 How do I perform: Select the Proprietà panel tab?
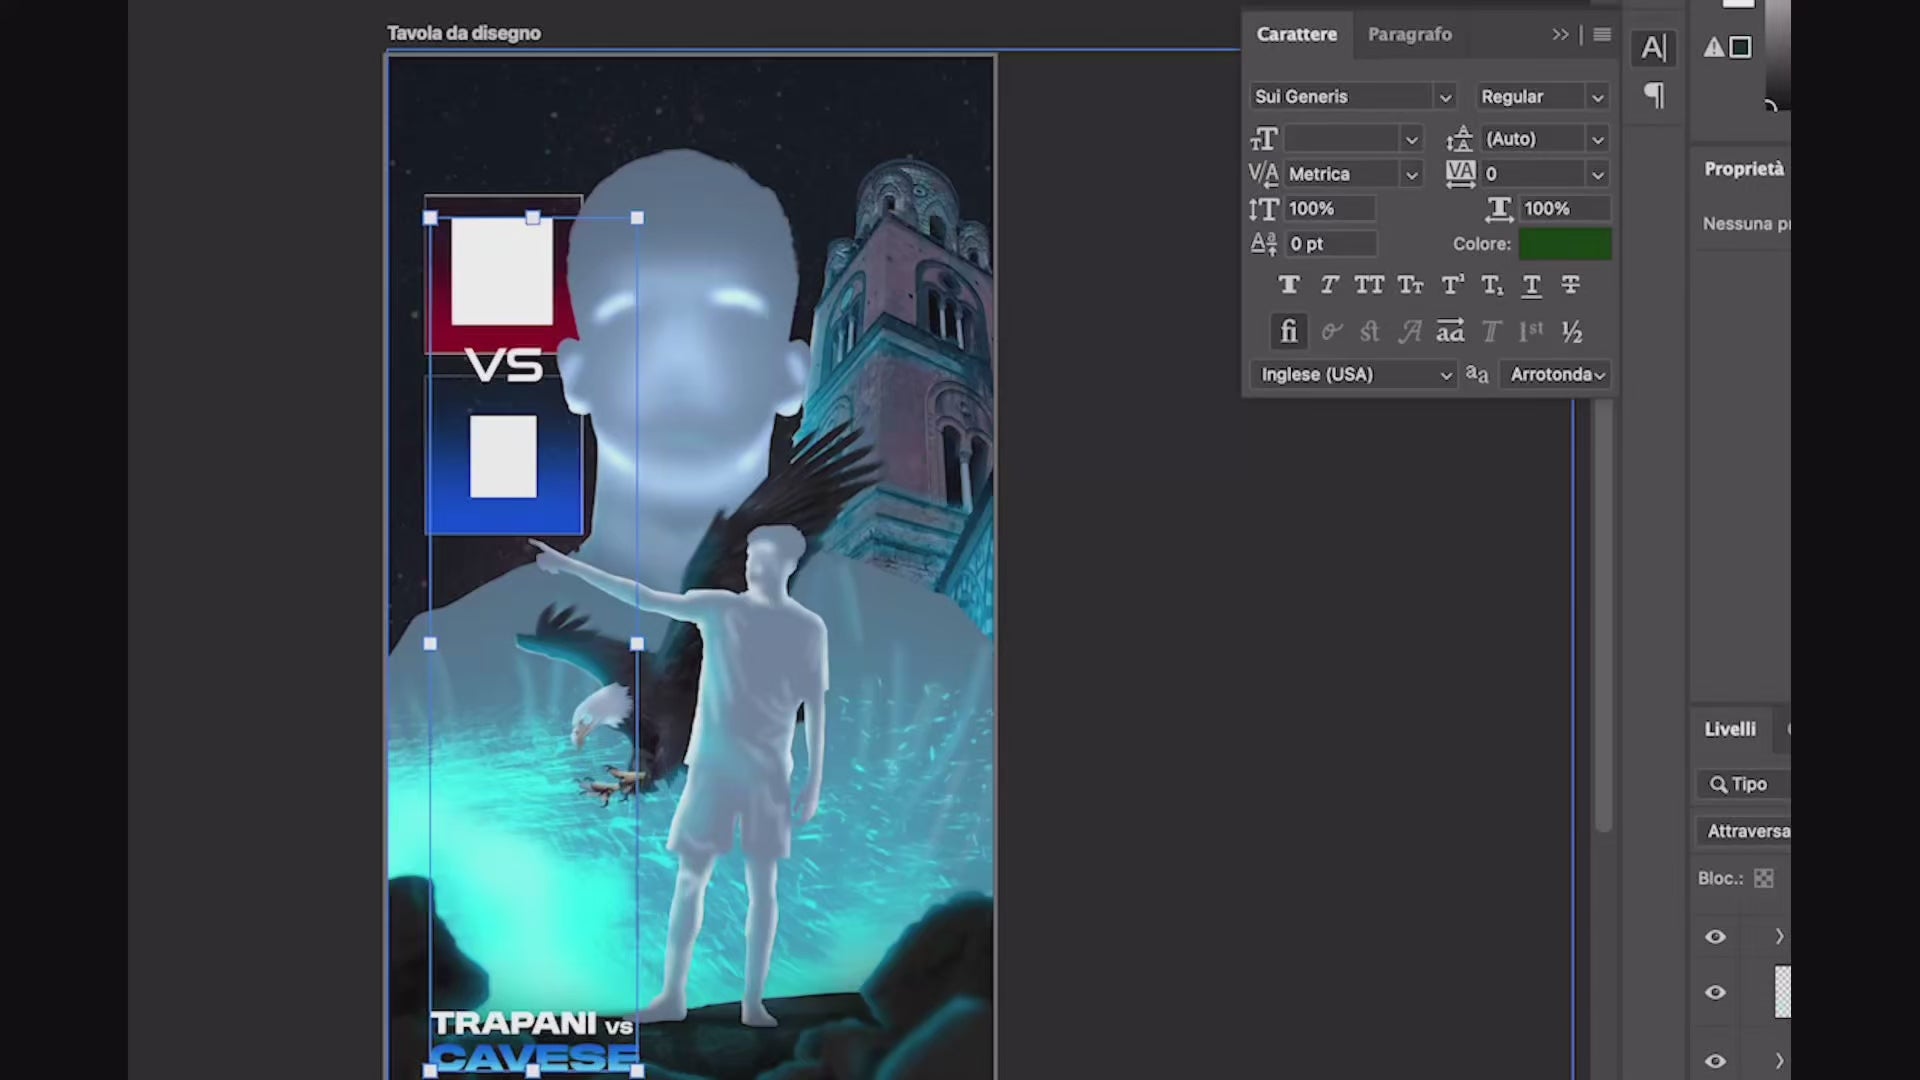(x=1744, y=169)
